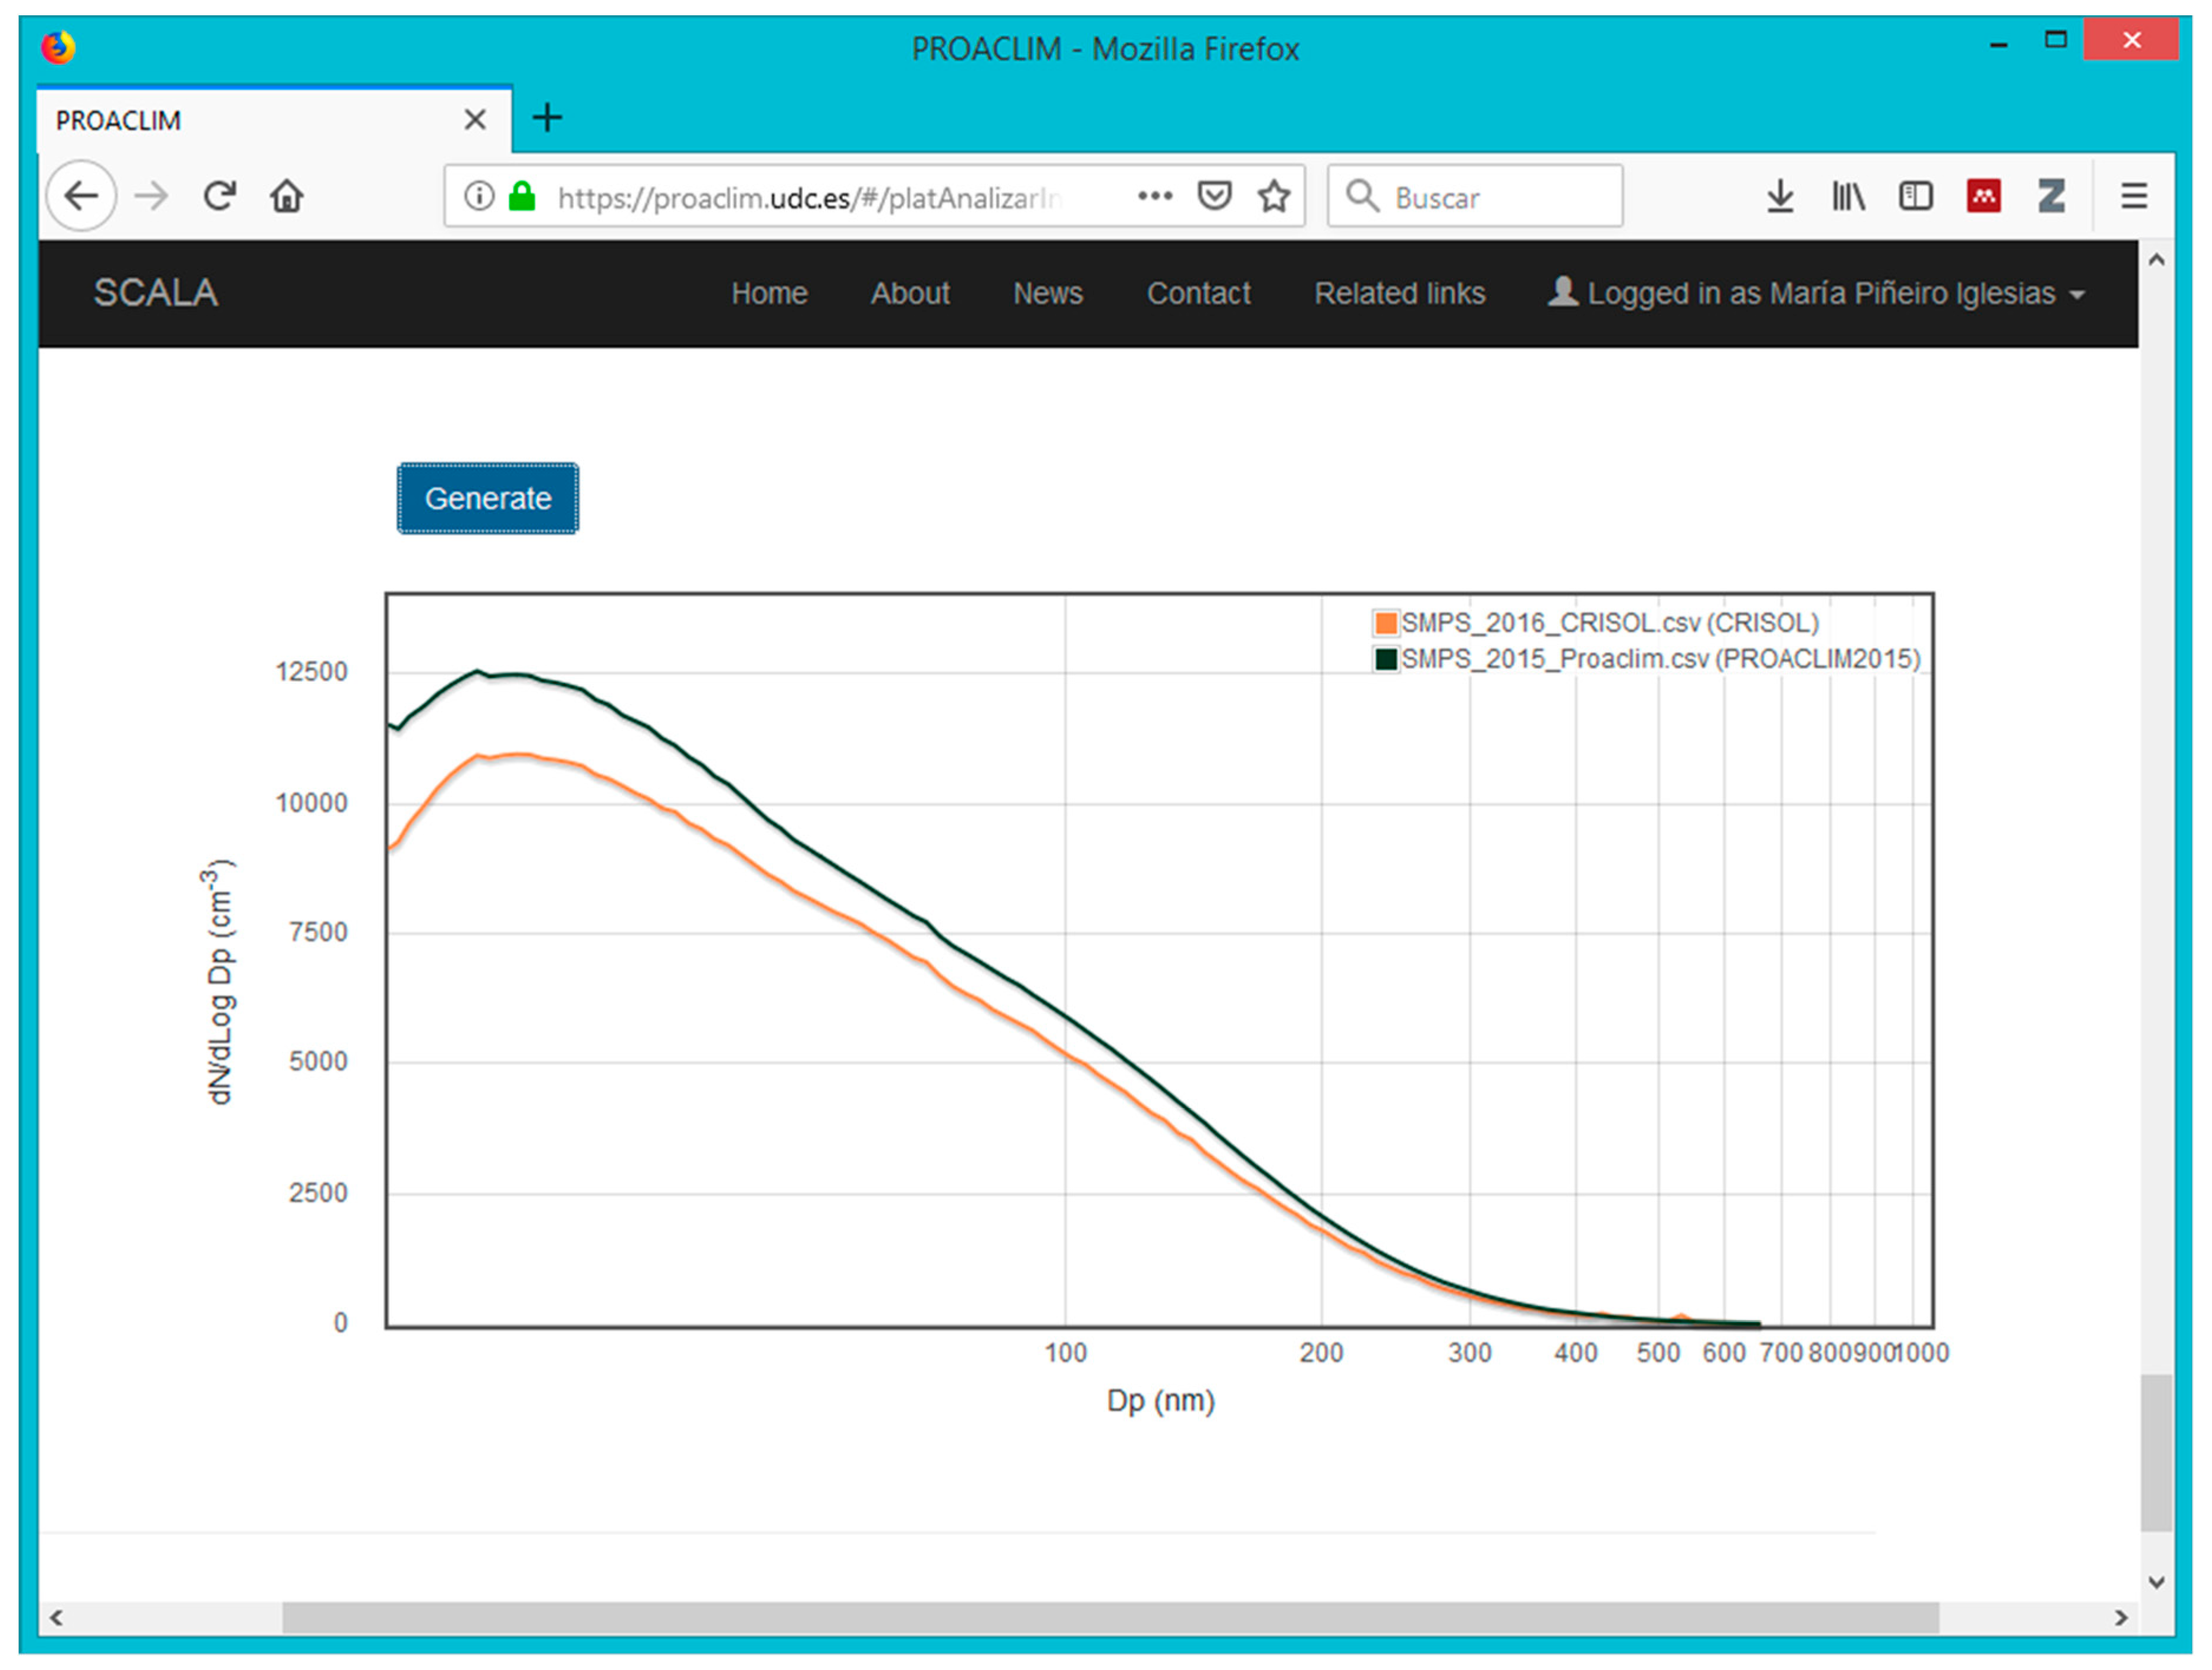Go to the News nav item
Viewport: 2212px width, 1670px height.
pyautogui.click(x=1047, y=293)
